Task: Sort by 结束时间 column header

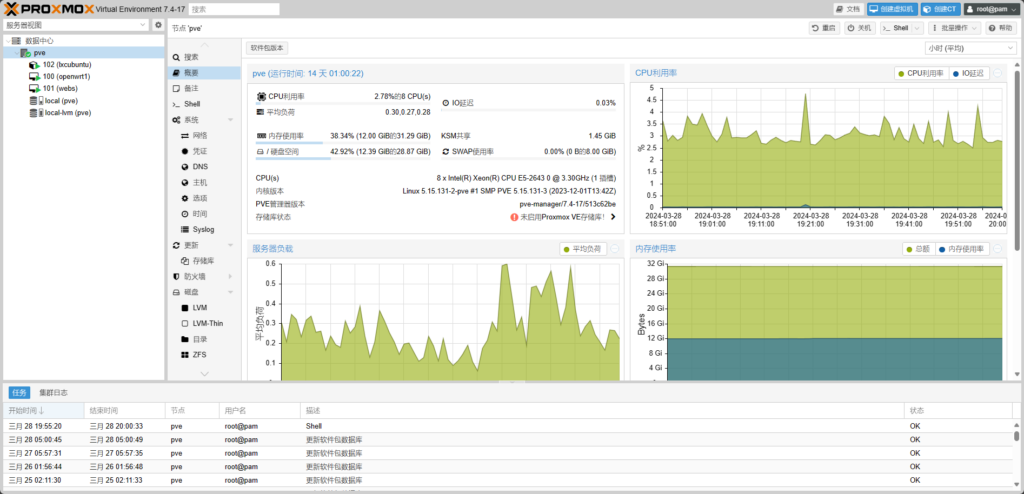Action: pyautogui.click(x=125, y=410)
